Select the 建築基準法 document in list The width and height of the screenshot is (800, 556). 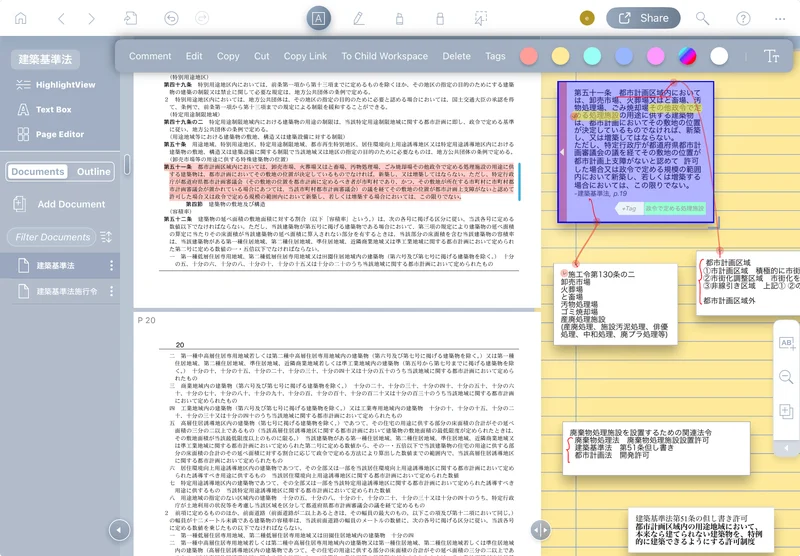pyautogui.click(x=60, y=265)
